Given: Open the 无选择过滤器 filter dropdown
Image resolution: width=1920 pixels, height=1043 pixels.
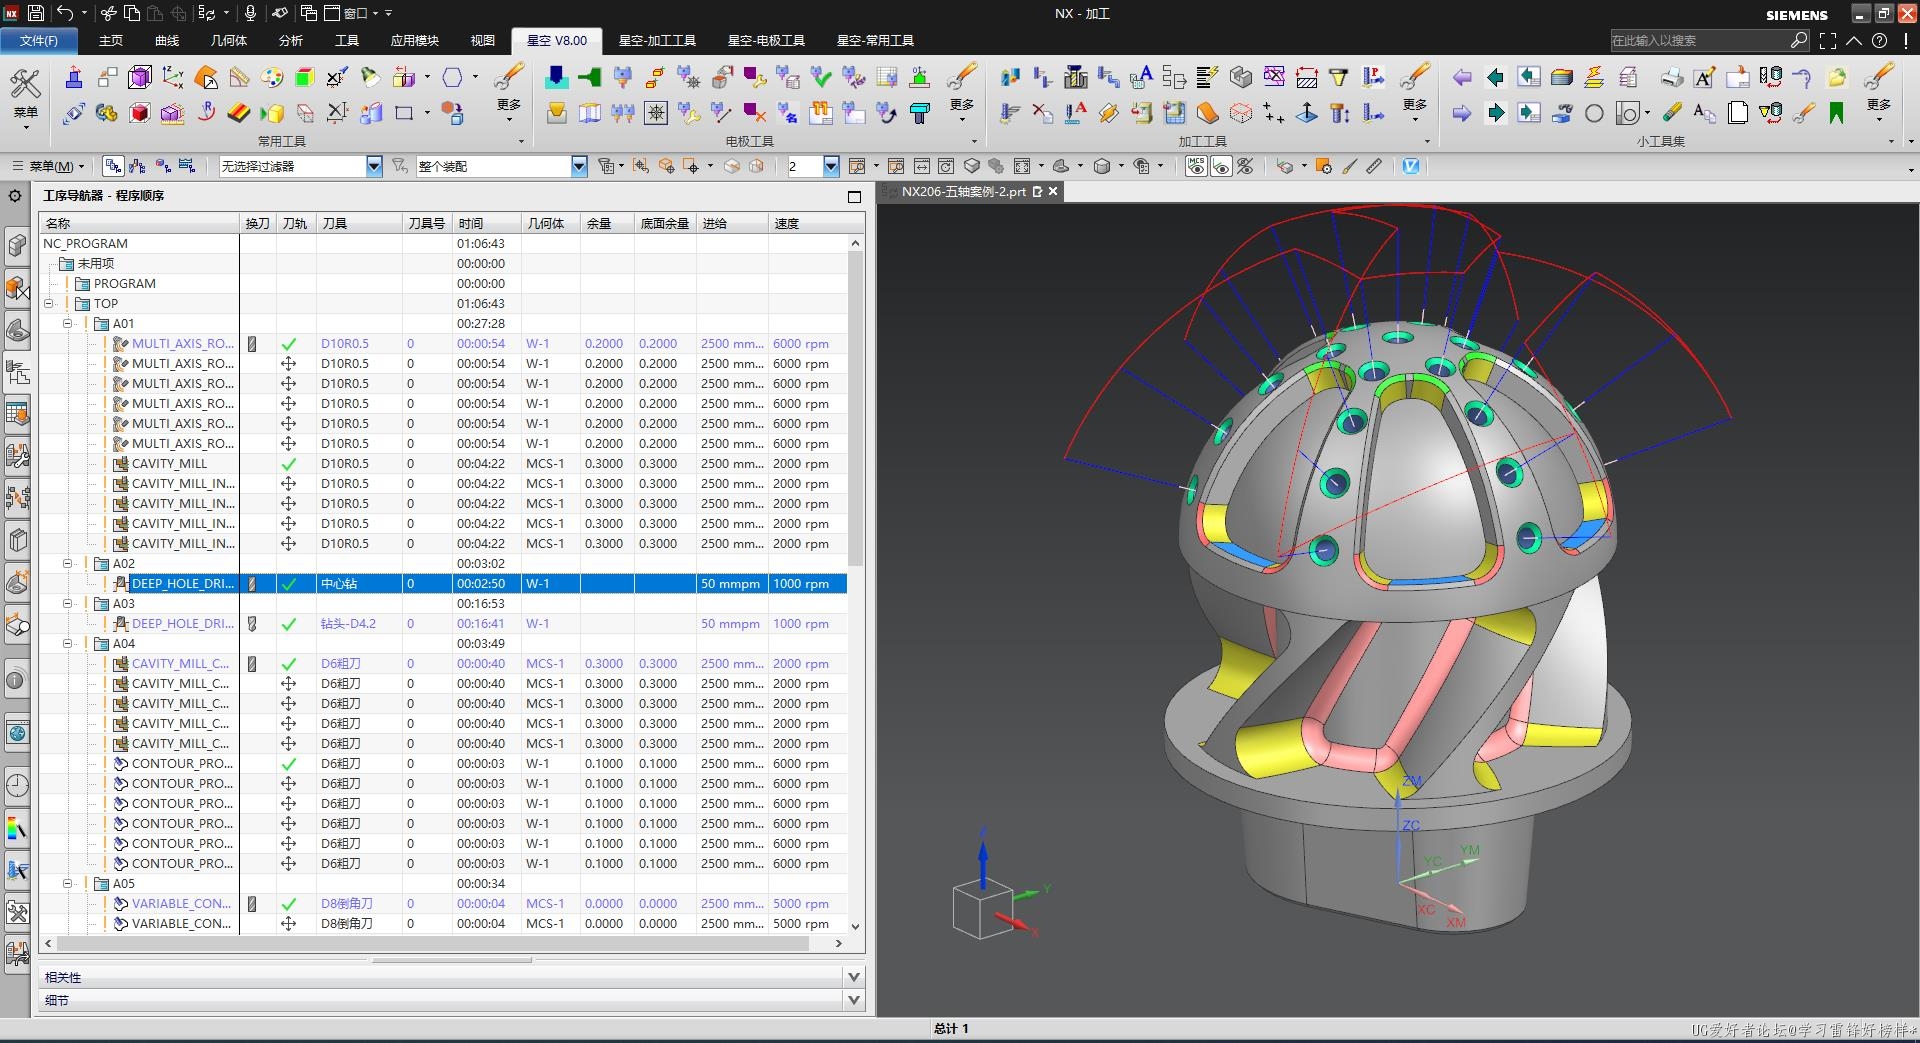Looking at the screenshot, I should [374, 166].
